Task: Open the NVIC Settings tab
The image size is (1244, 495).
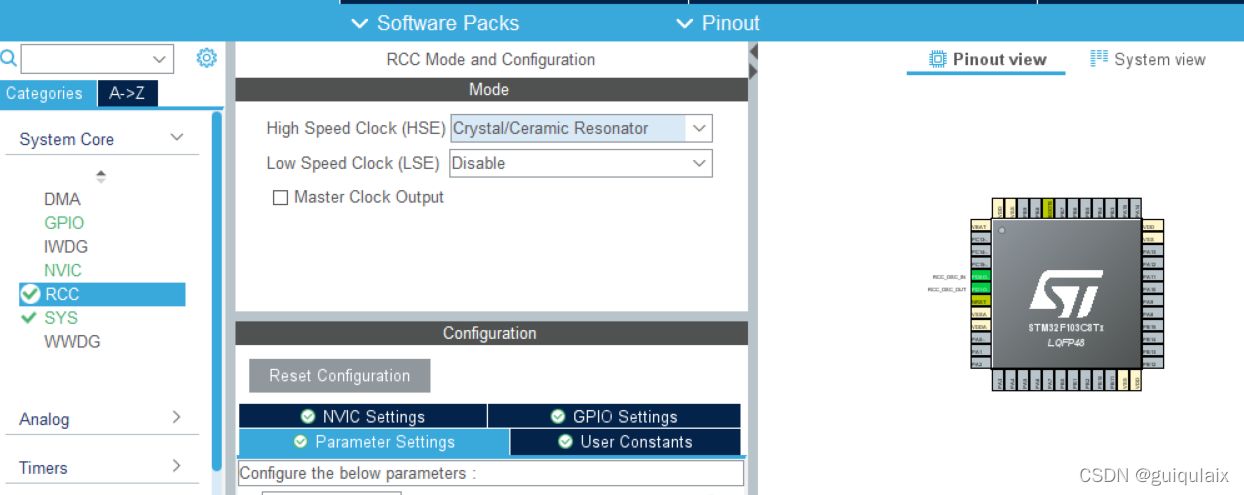Action: (363, 417)
